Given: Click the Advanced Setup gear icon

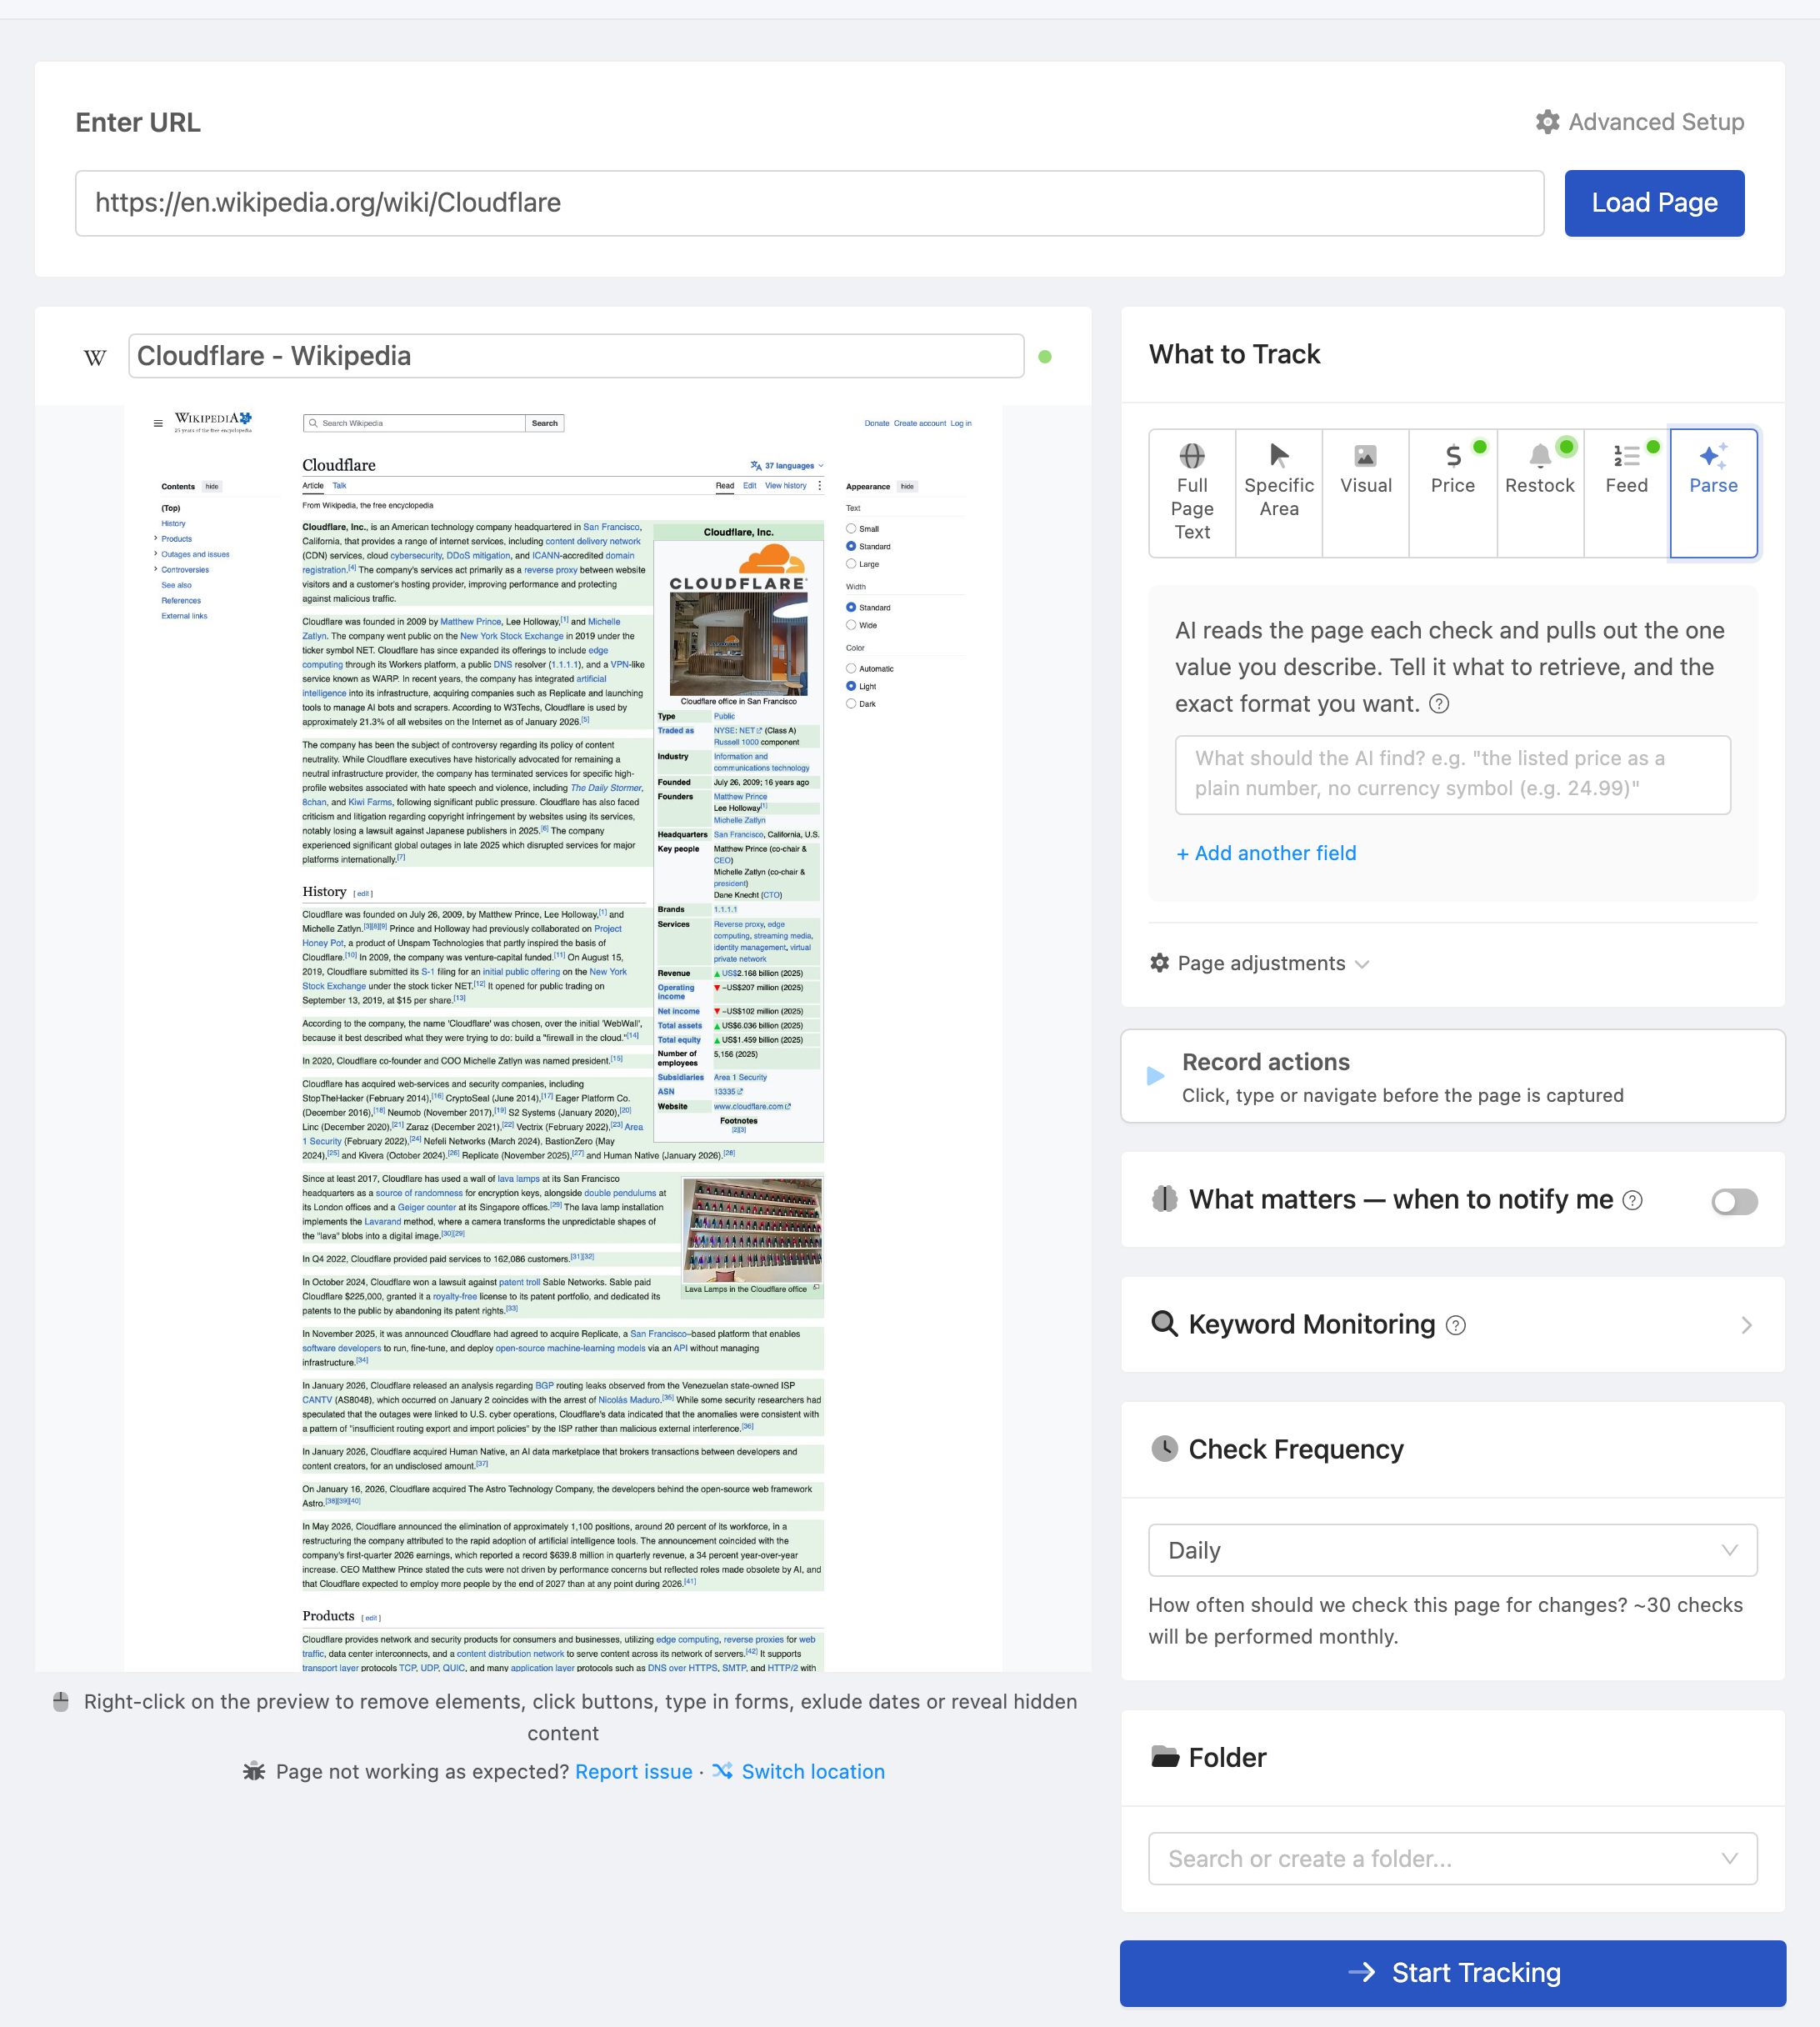Looking at the screenshot, I should tap(1547, 122).
